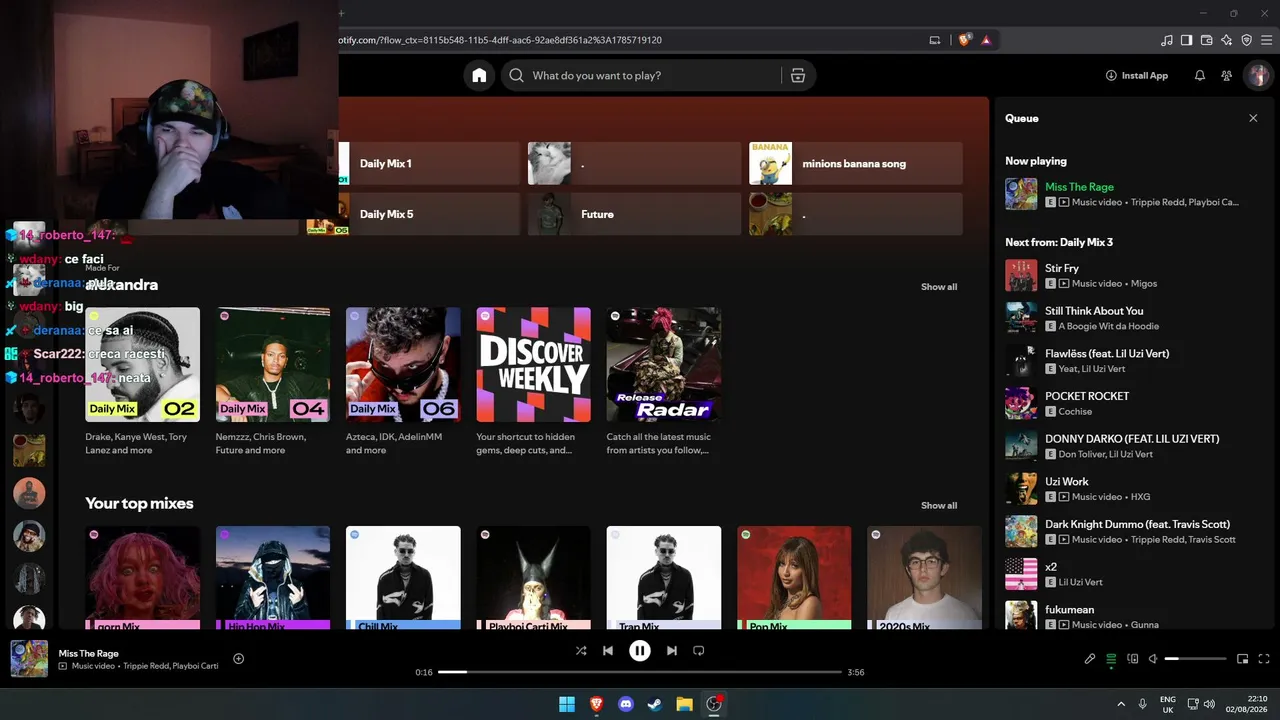Image resolution: width=1280 pixels, height=720 pixels.
Task: Open the Playboi Carti Mix
Action: [x=533, y=578]
